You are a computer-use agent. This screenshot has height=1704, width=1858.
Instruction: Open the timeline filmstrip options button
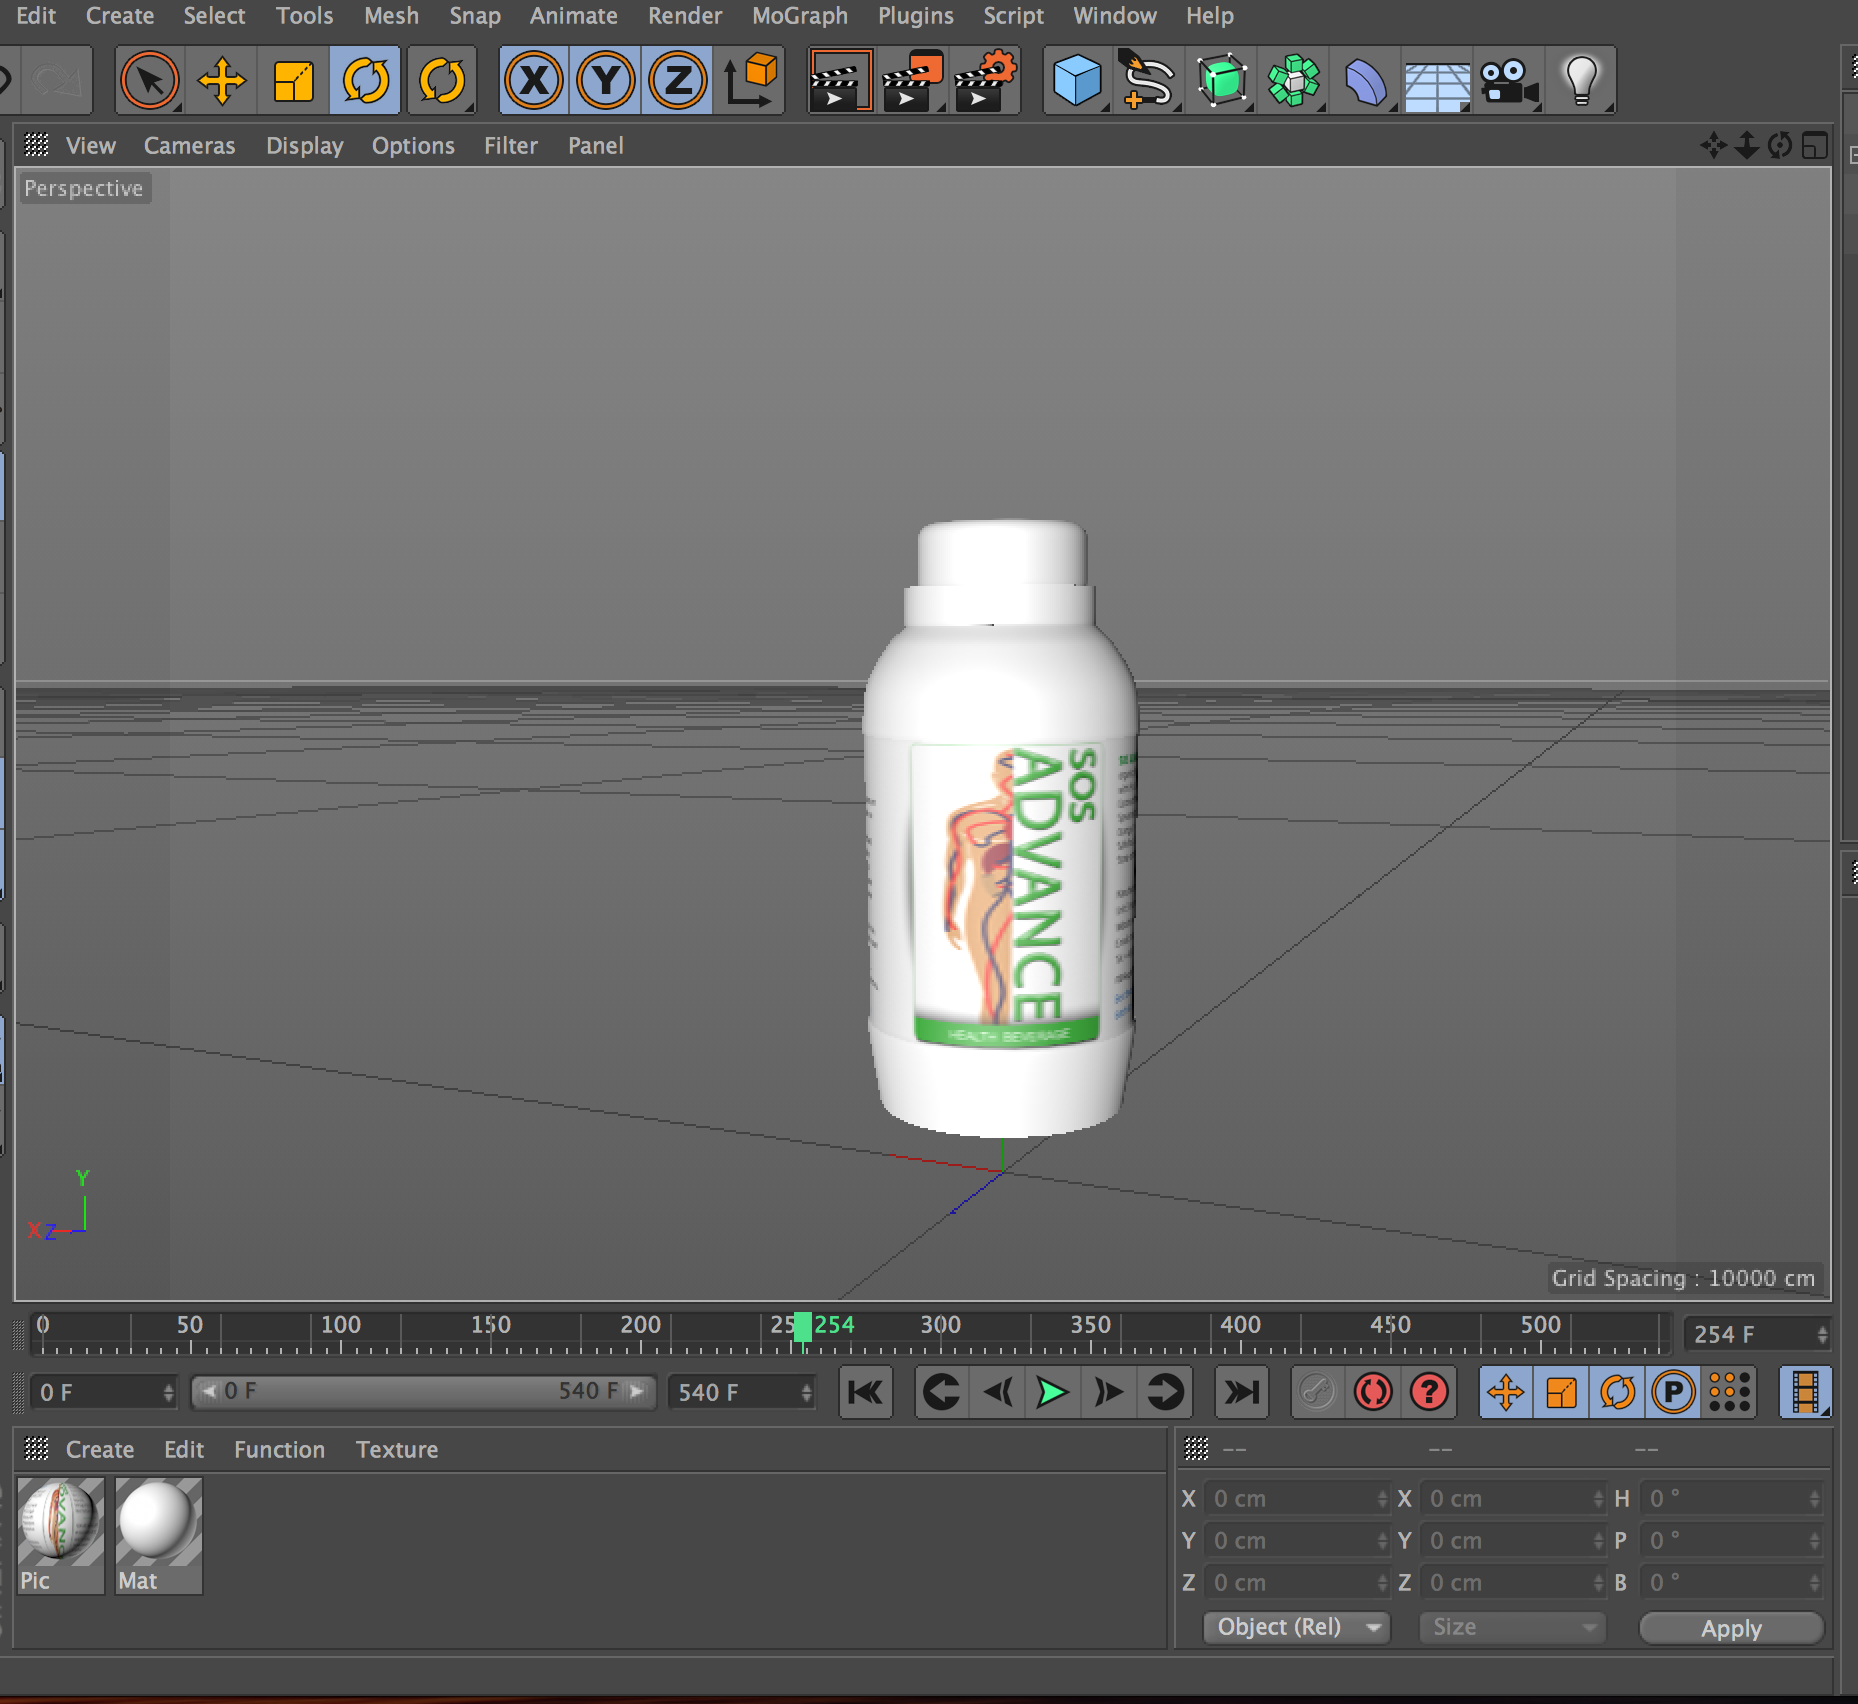pyautogui.click(x=1805, y=1392)
